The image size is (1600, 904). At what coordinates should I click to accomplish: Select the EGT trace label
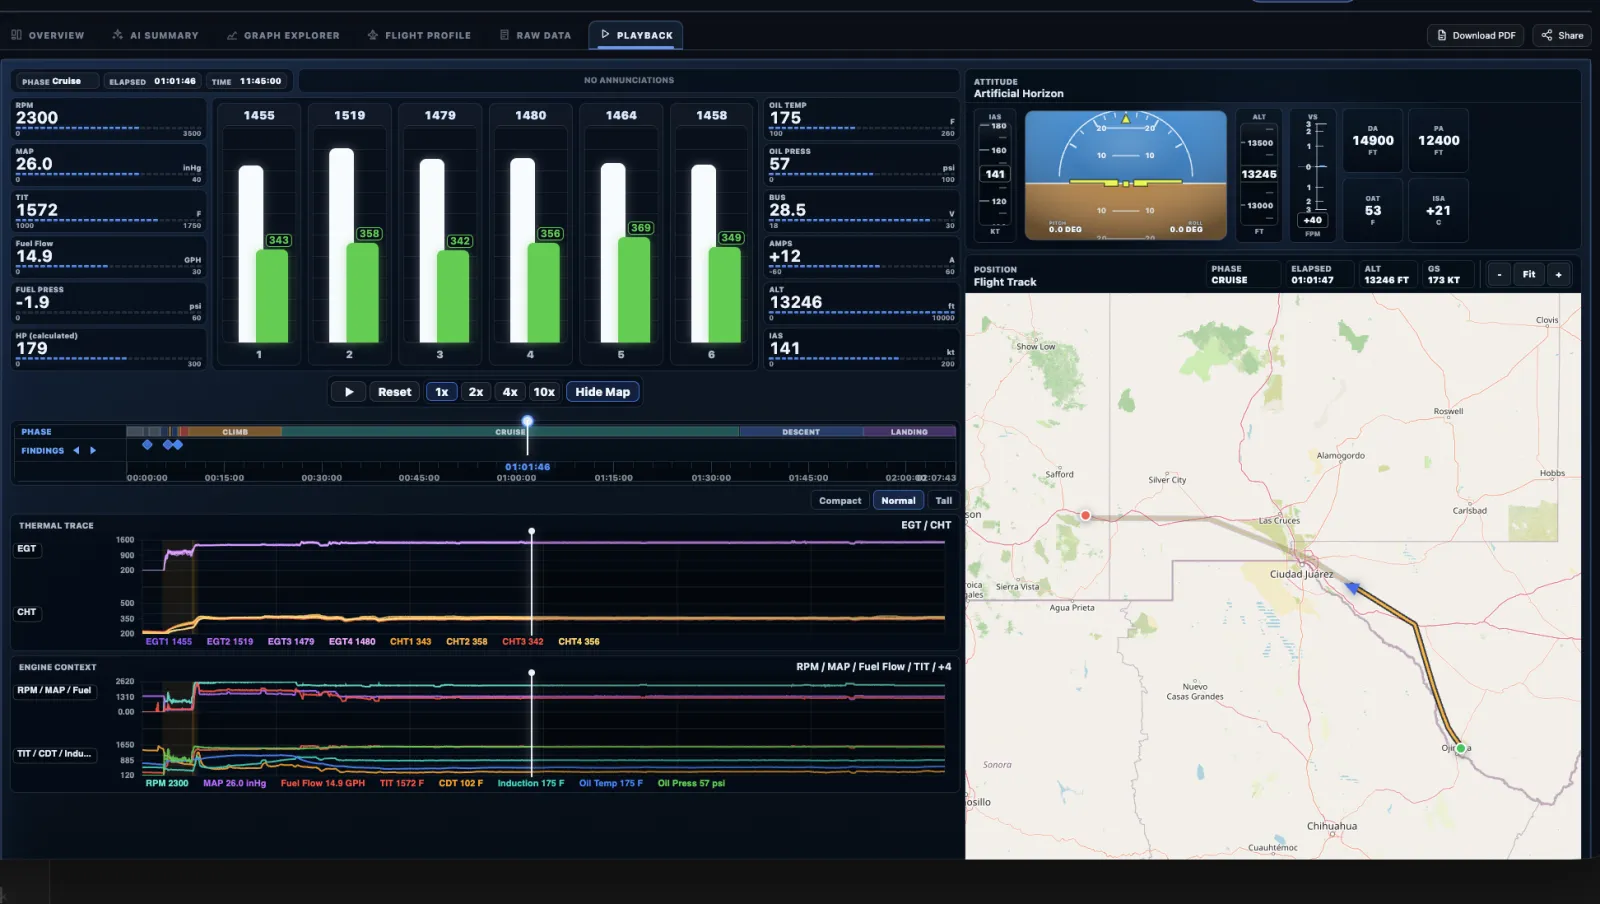pos(26,549)
